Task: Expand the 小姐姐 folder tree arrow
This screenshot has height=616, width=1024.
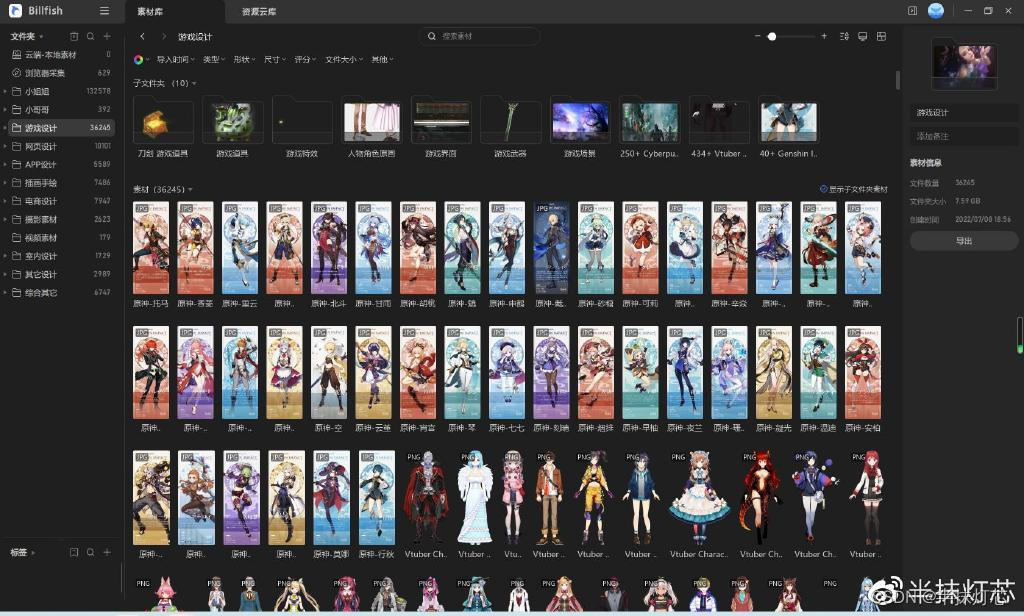Action: click(5, 91)
